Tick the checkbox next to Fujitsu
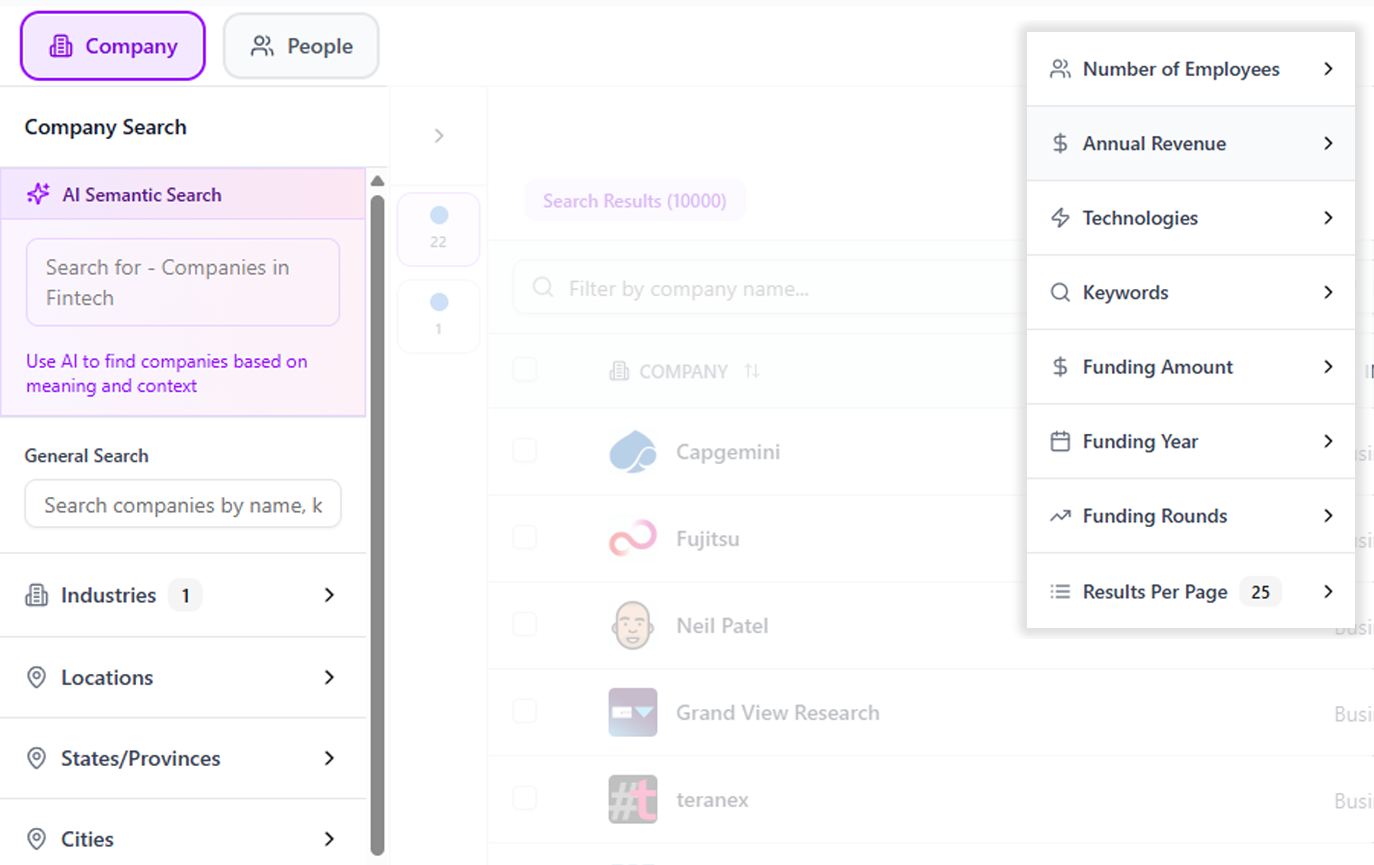Viewport: 1374px width, 865px height. [x=525, y=538]
